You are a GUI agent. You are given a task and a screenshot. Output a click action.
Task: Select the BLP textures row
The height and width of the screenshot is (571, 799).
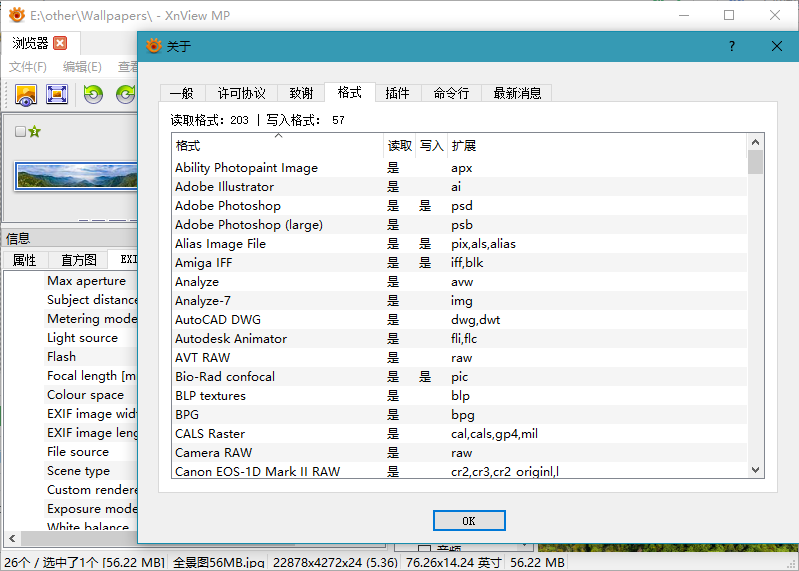point(459,396)
